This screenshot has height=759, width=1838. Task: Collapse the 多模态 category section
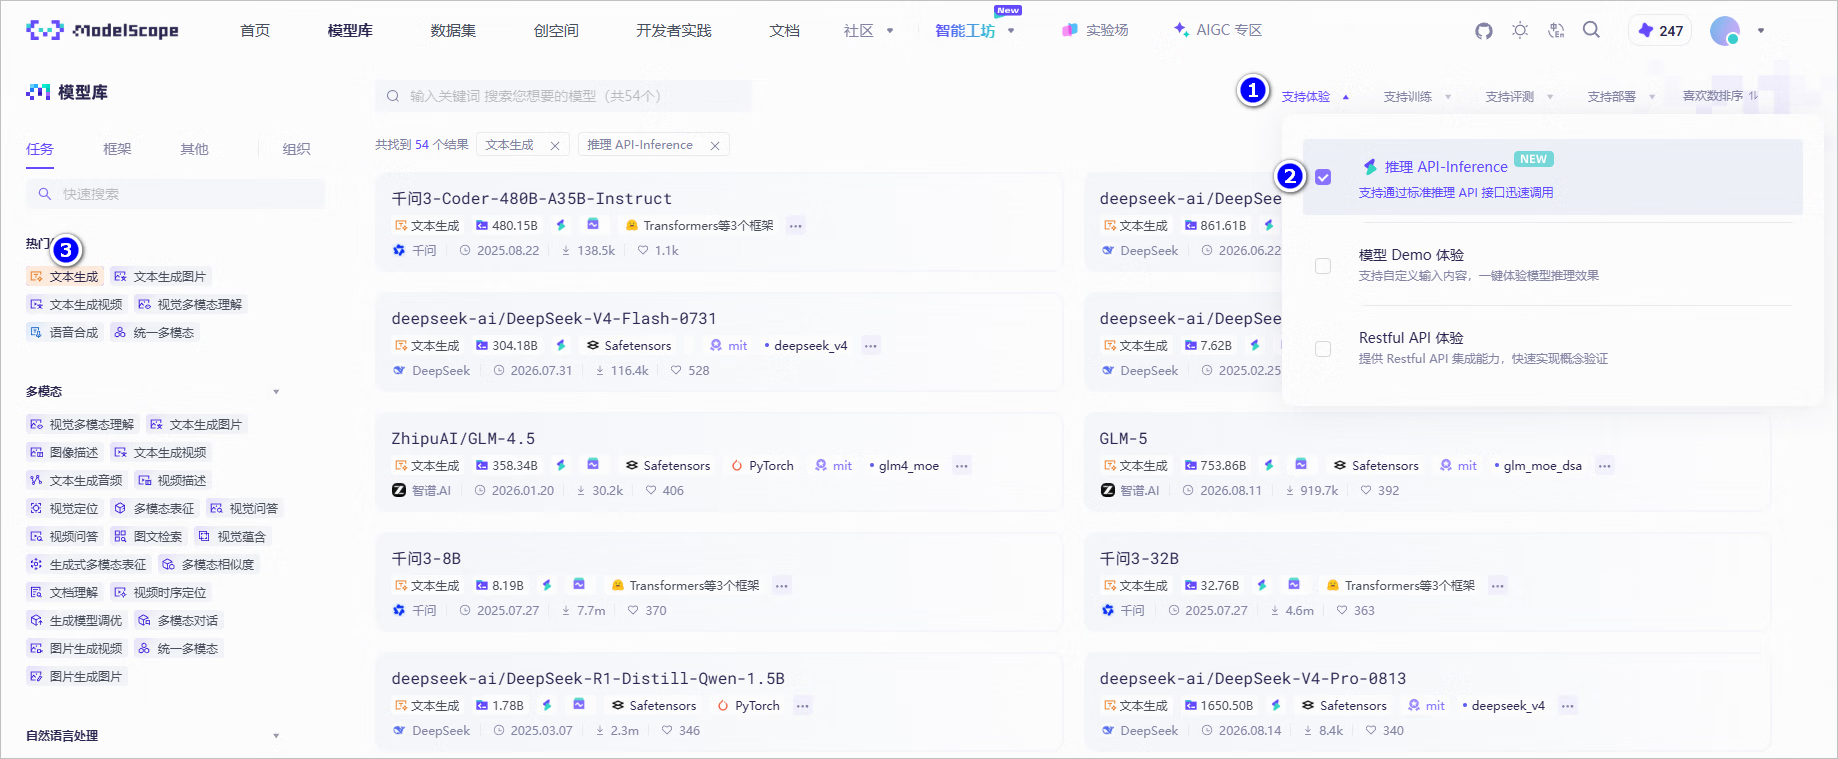tap(276, 392)
